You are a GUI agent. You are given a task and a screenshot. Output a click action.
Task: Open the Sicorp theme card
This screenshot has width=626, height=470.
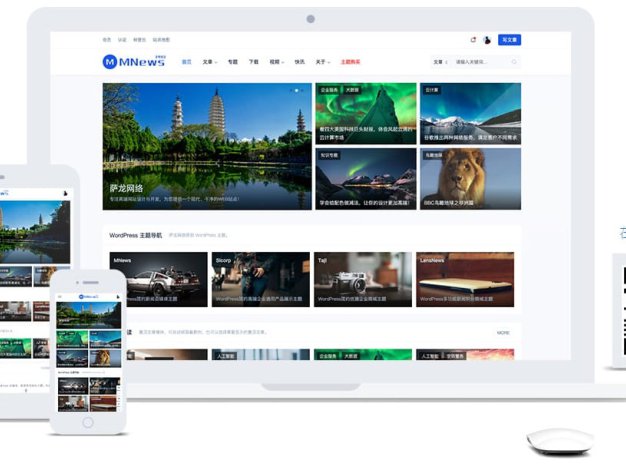pyautogui.click(x=261, y=280)
